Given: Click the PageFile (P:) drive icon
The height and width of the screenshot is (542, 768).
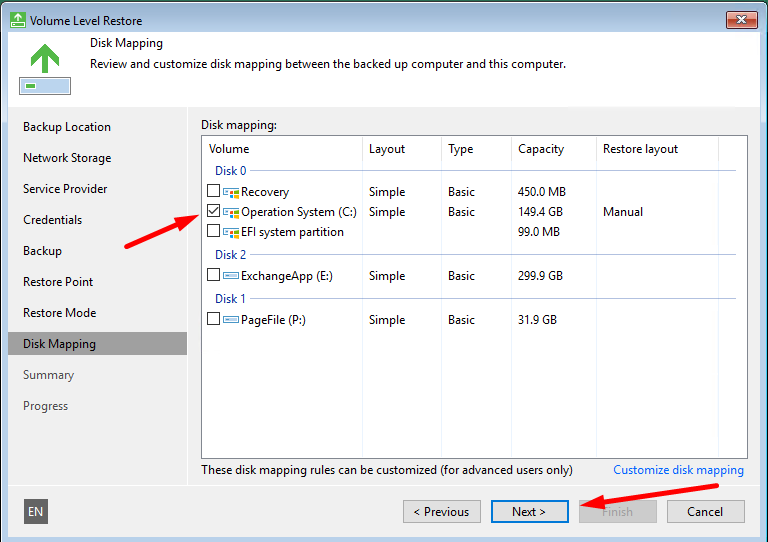Looking at the screenshot, I should (231, 320).
